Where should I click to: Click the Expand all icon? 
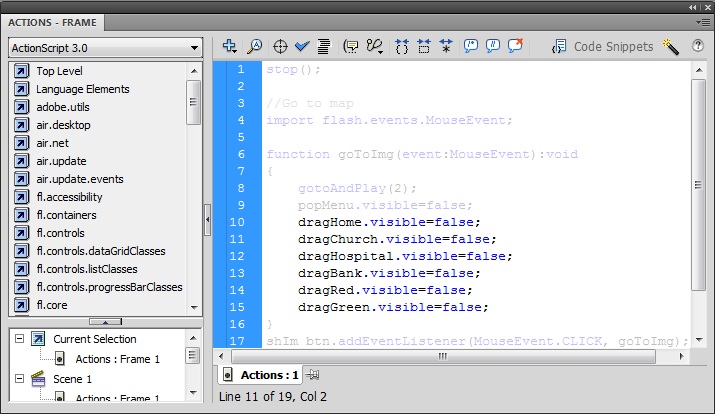tap(446, 47)
